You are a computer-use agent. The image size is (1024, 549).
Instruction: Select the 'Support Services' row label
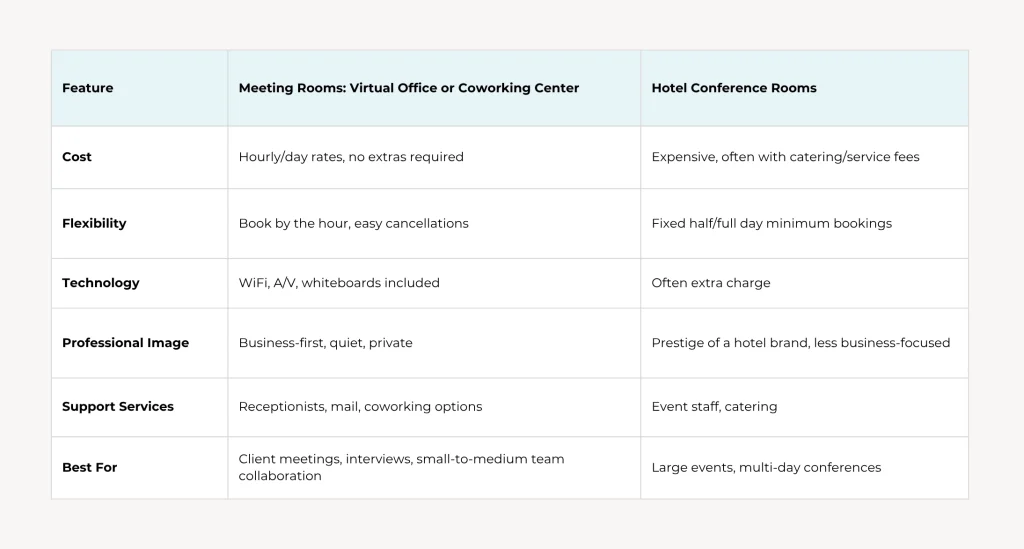click(x=118, y=406)
